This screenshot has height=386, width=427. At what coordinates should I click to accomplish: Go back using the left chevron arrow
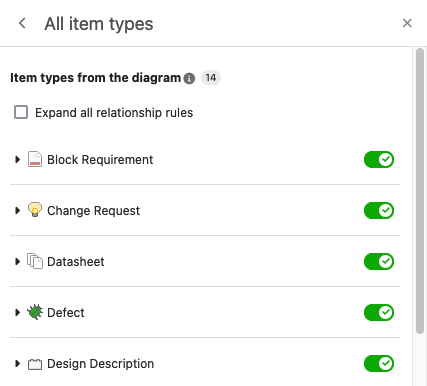point(22,23)
